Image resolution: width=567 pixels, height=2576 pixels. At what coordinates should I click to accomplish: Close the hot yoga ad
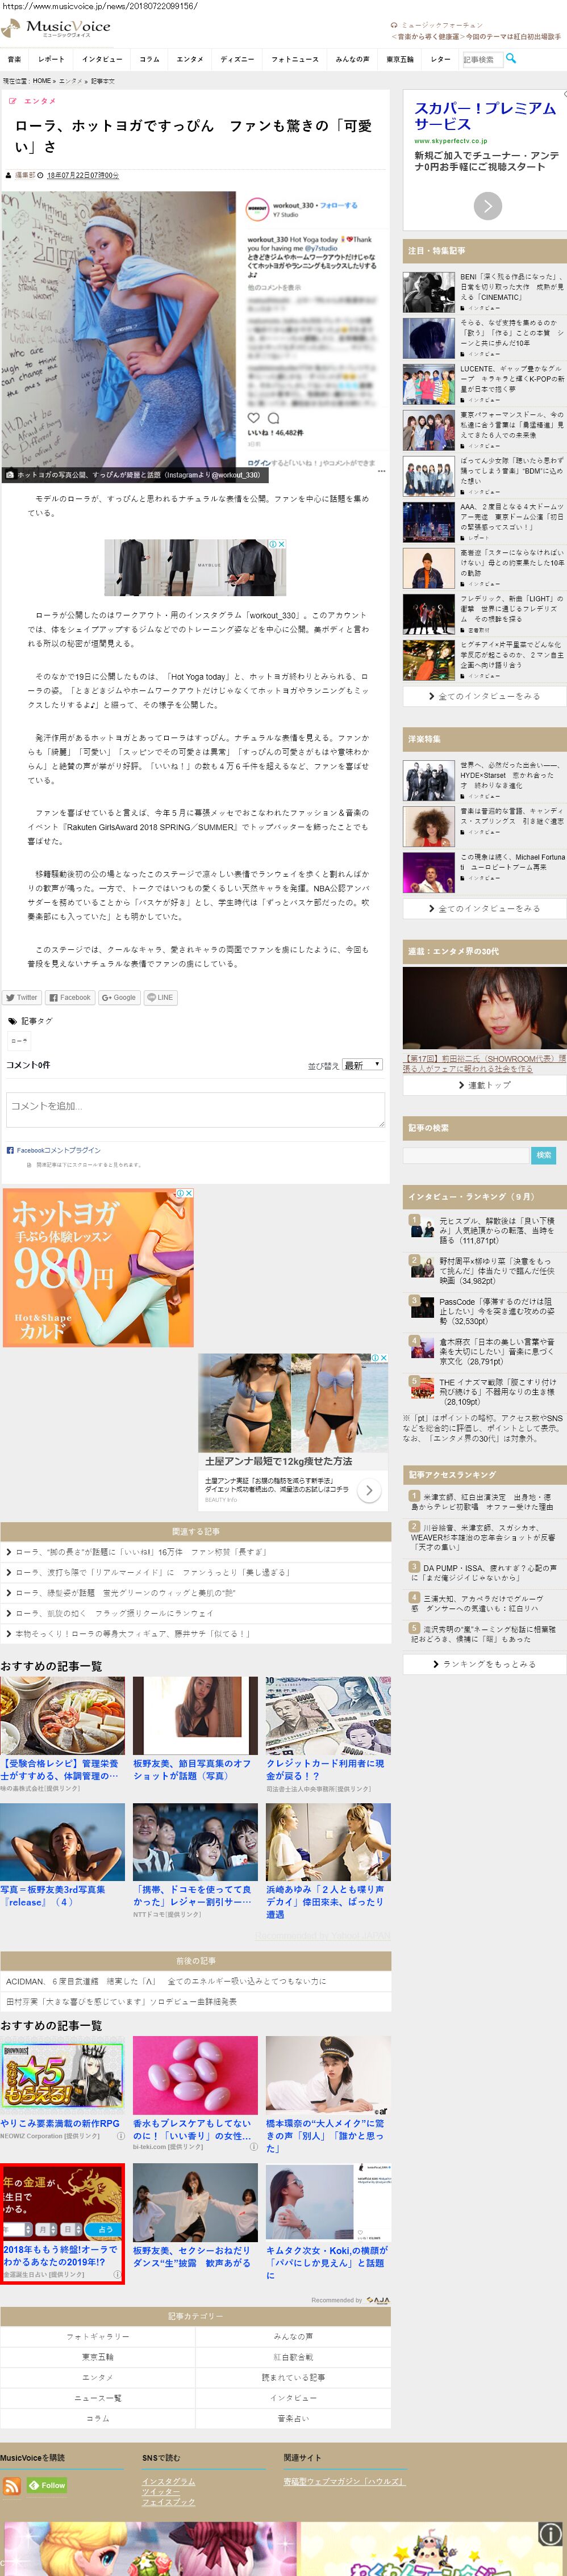188,1193
